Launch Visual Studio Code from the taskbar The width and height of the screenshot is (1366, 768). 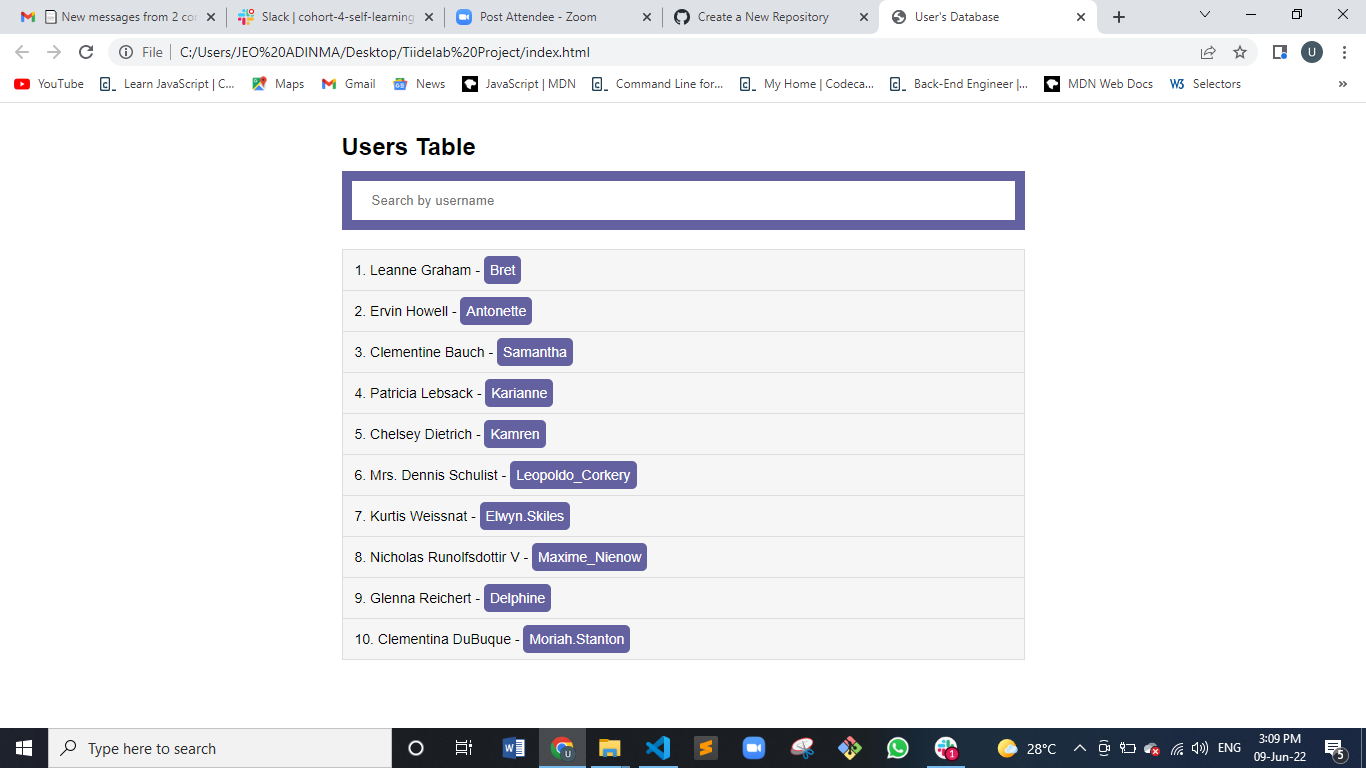[658, 747]
